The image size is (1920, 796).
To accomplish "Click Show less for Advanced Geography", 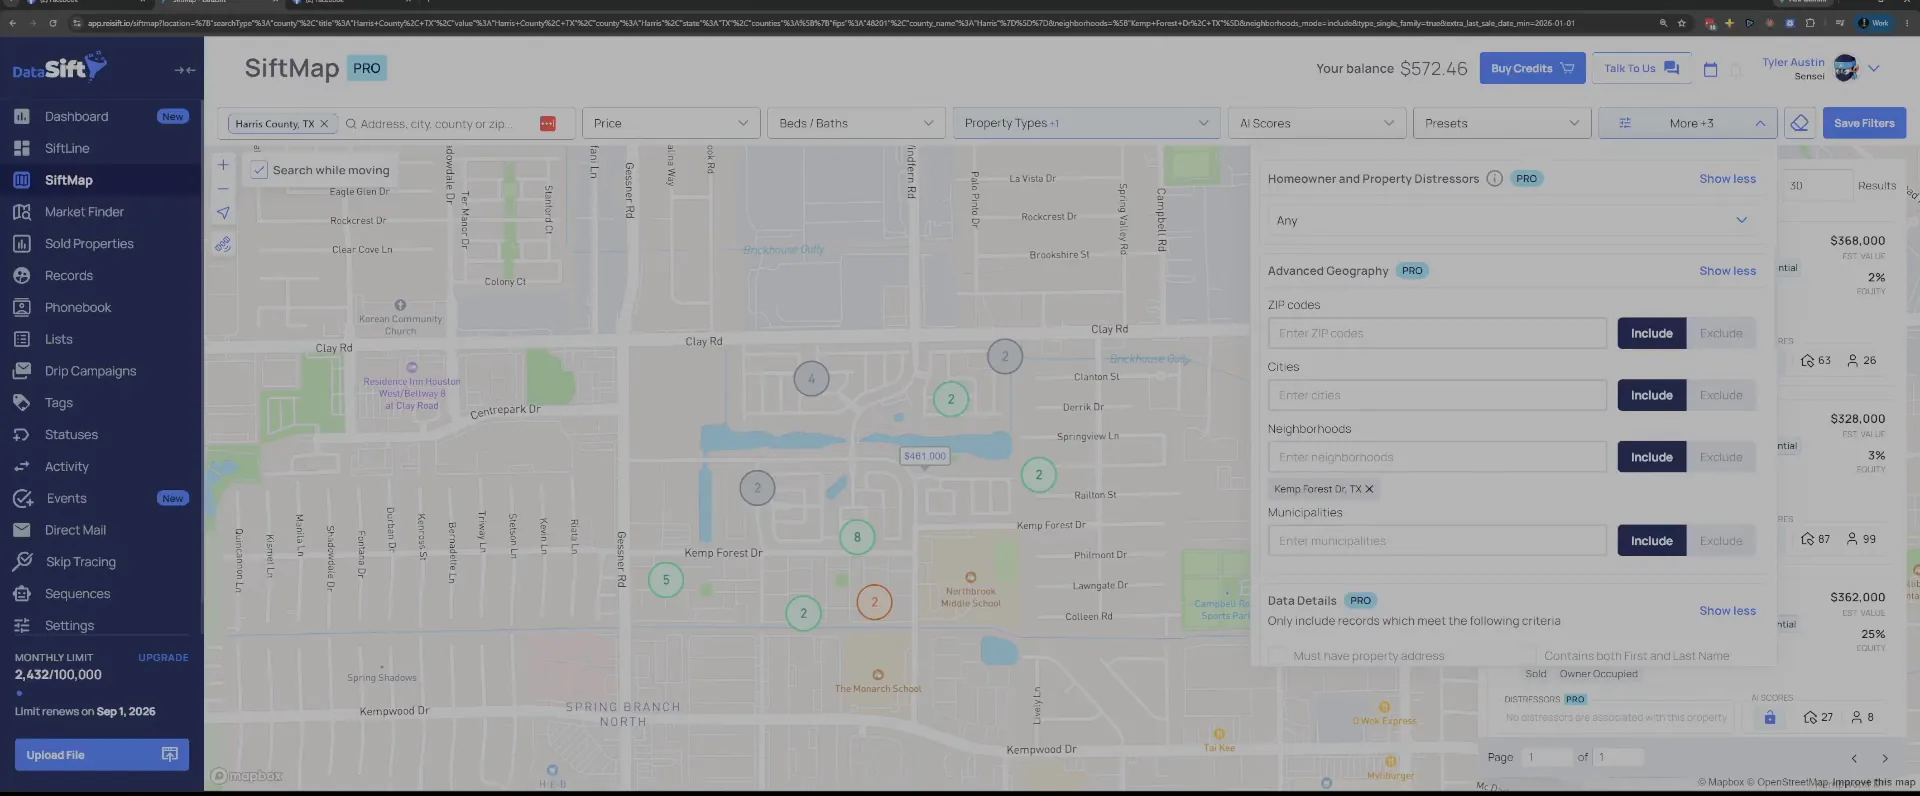I will [x=1727, y=271].
